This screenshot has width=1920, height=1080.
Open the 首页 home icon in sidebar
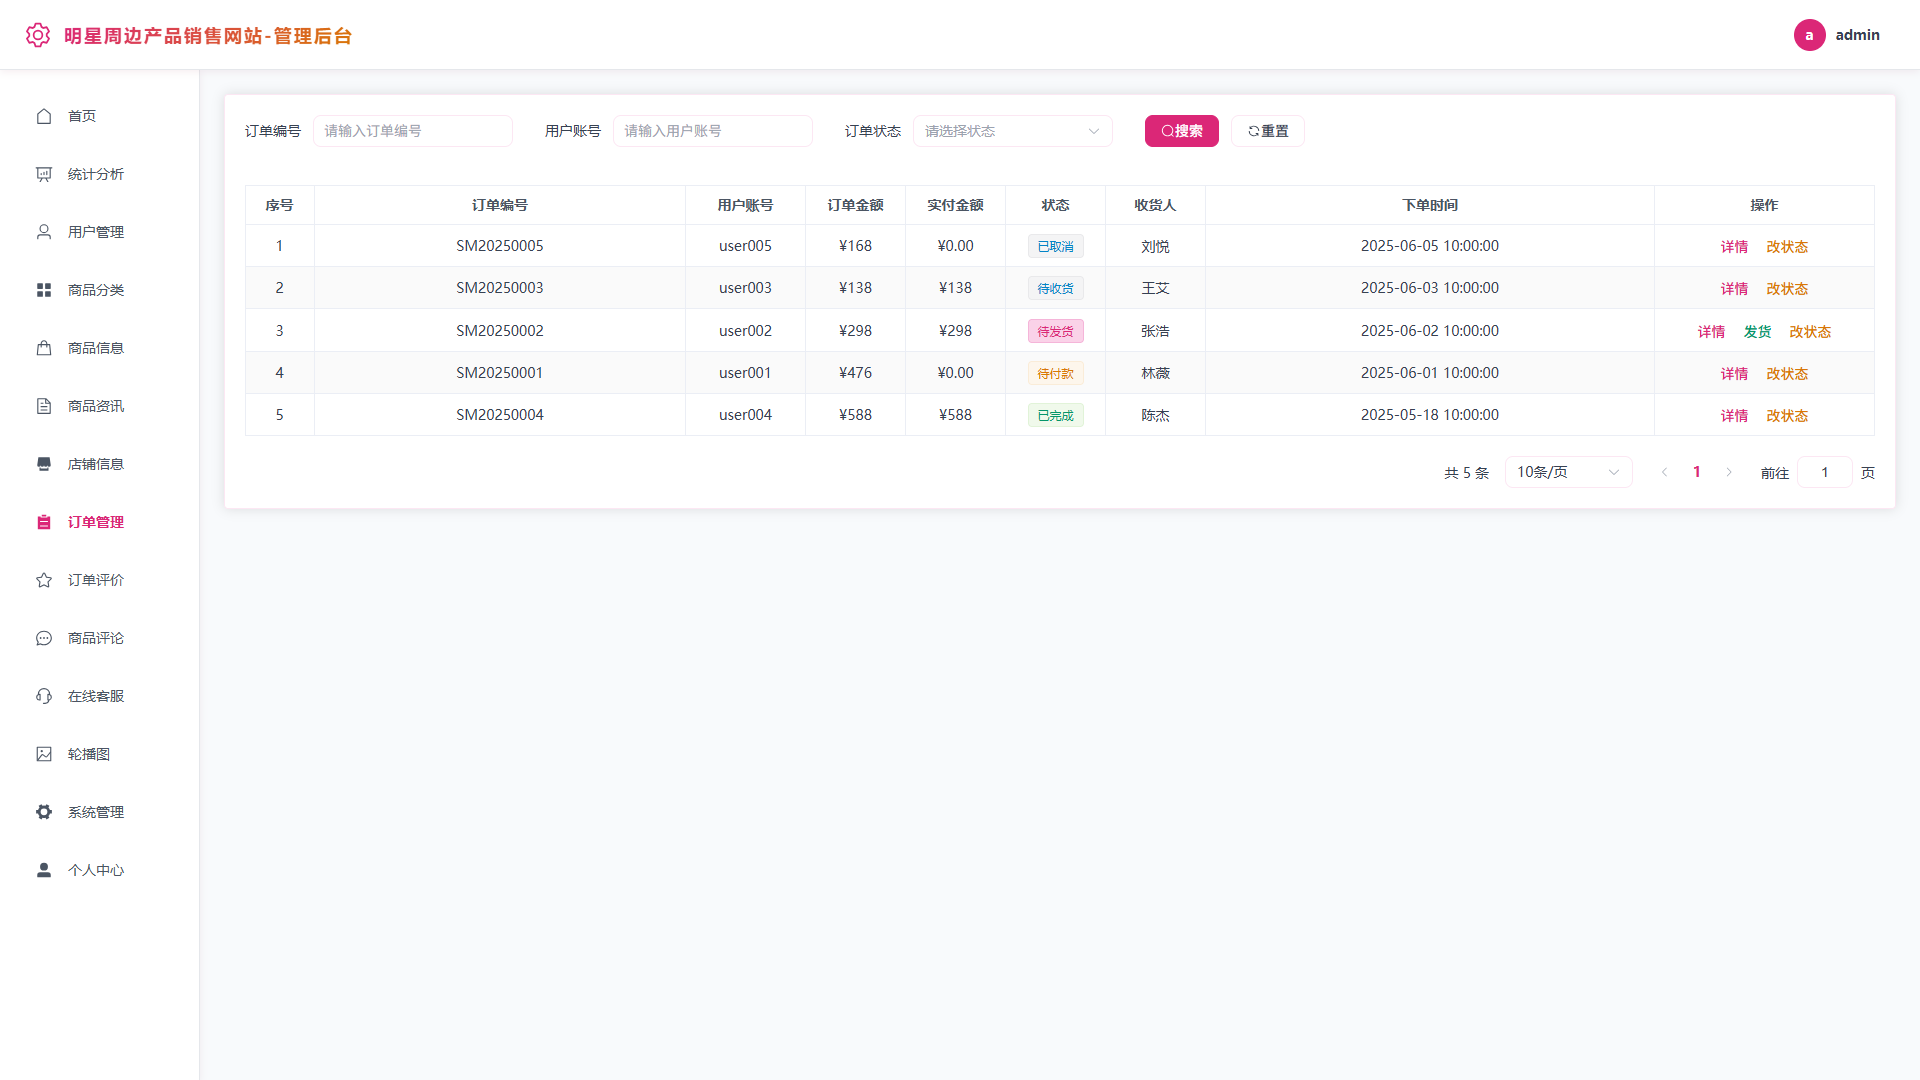pyautogui.click(x=44, y=116)
